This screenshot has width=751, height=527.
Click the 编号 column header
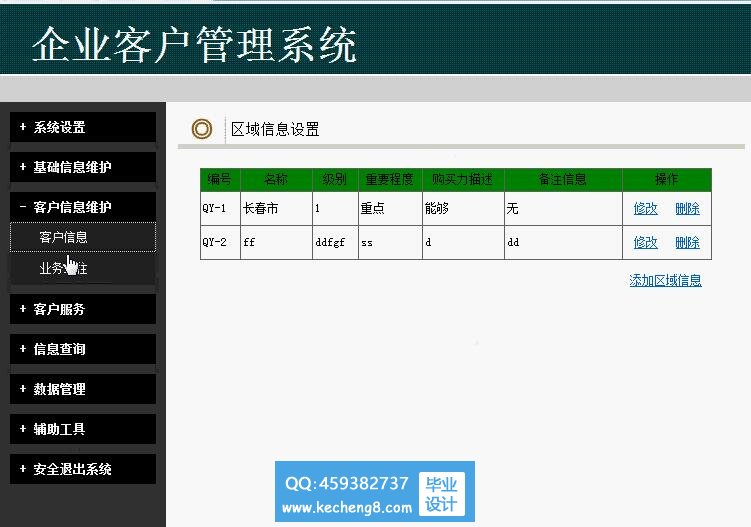pos(220,180)
